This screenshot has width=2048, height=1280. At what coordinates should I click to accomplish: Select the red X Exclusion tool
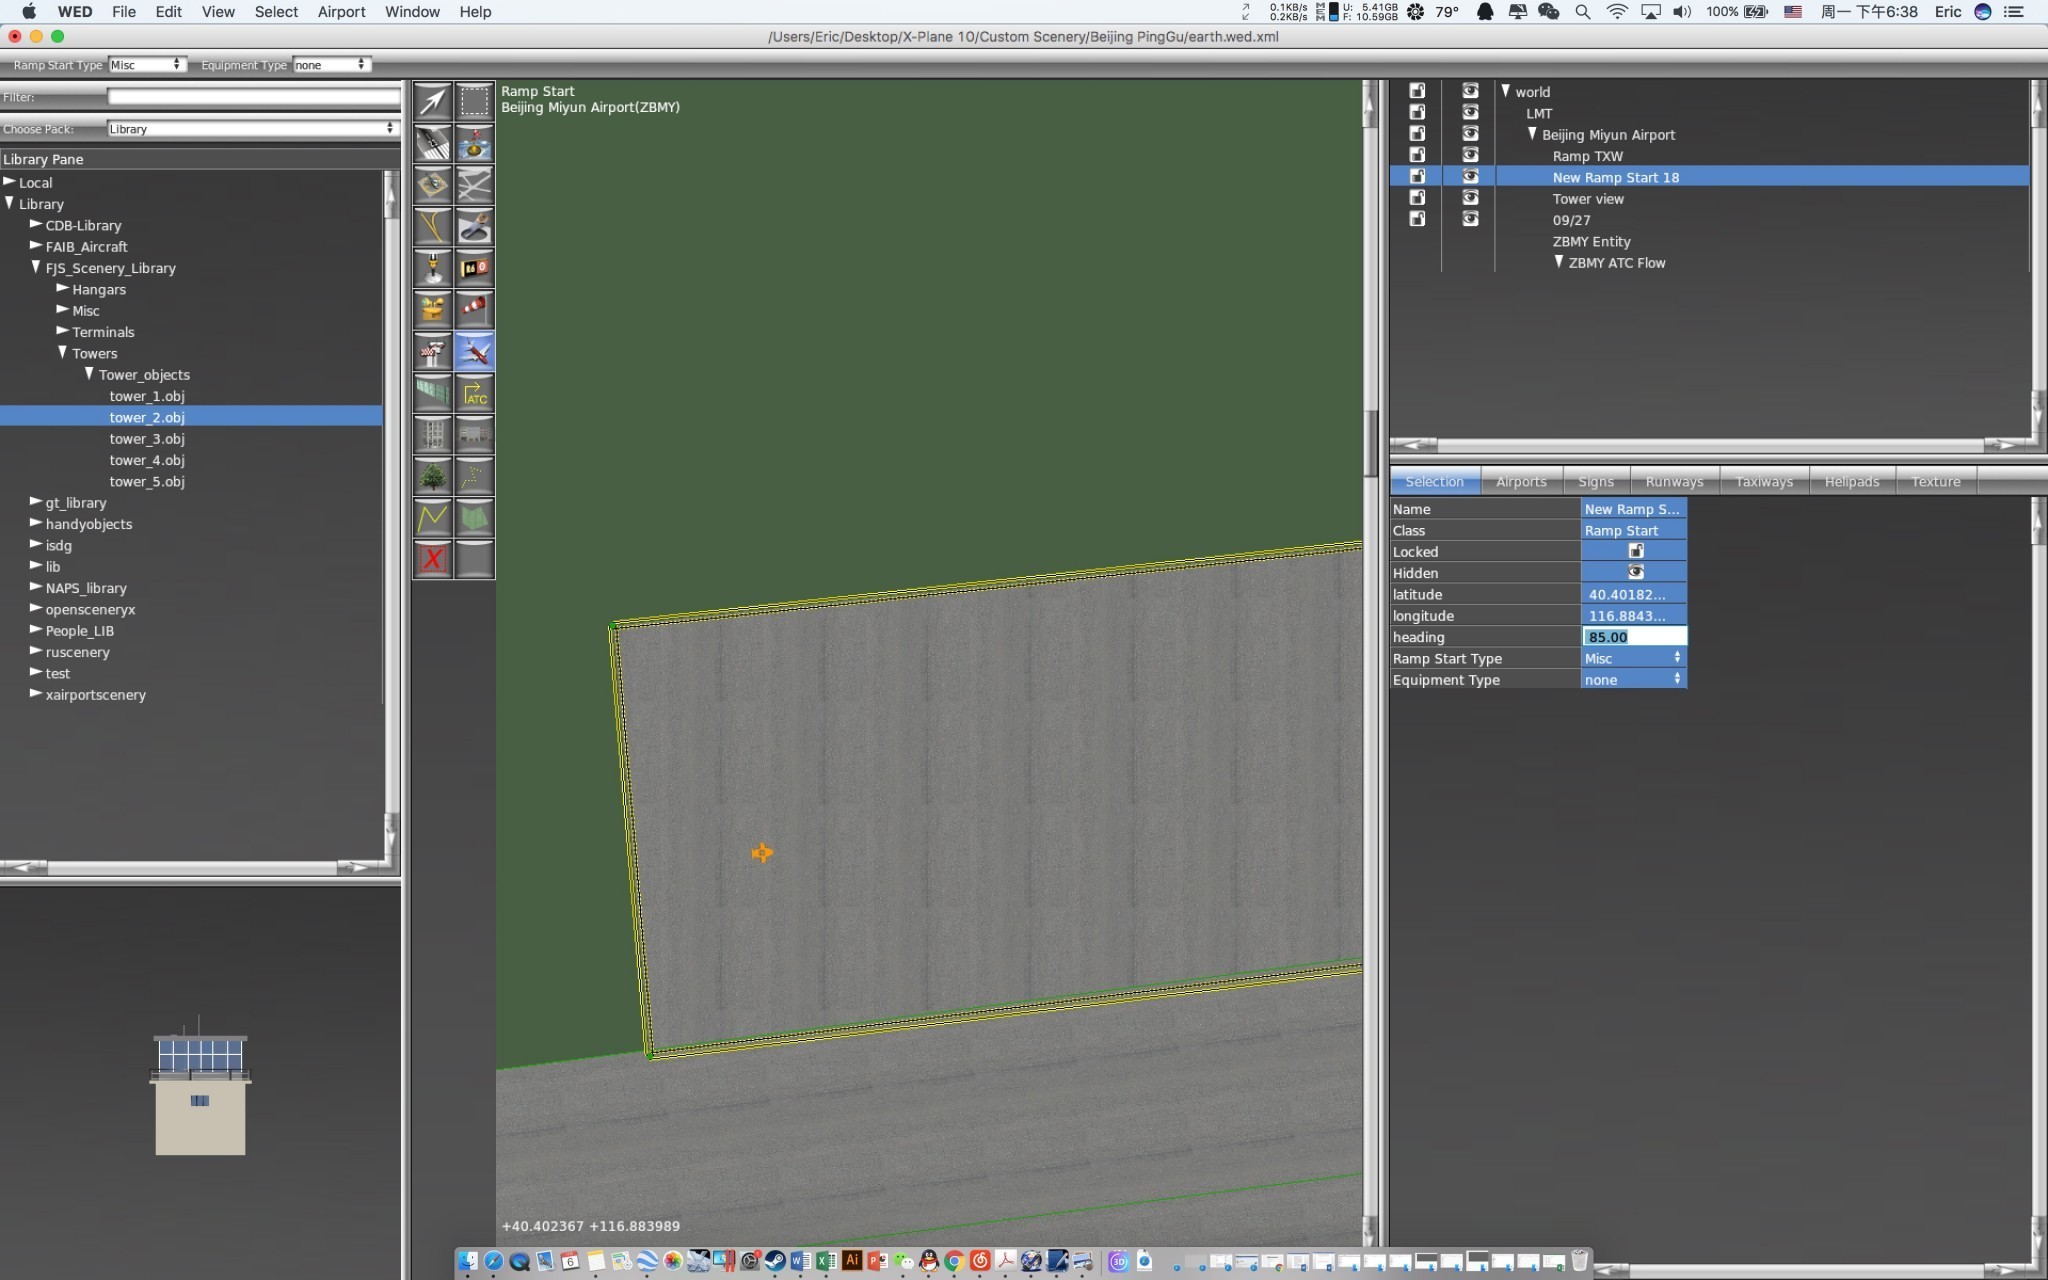[x=433, y=559]
